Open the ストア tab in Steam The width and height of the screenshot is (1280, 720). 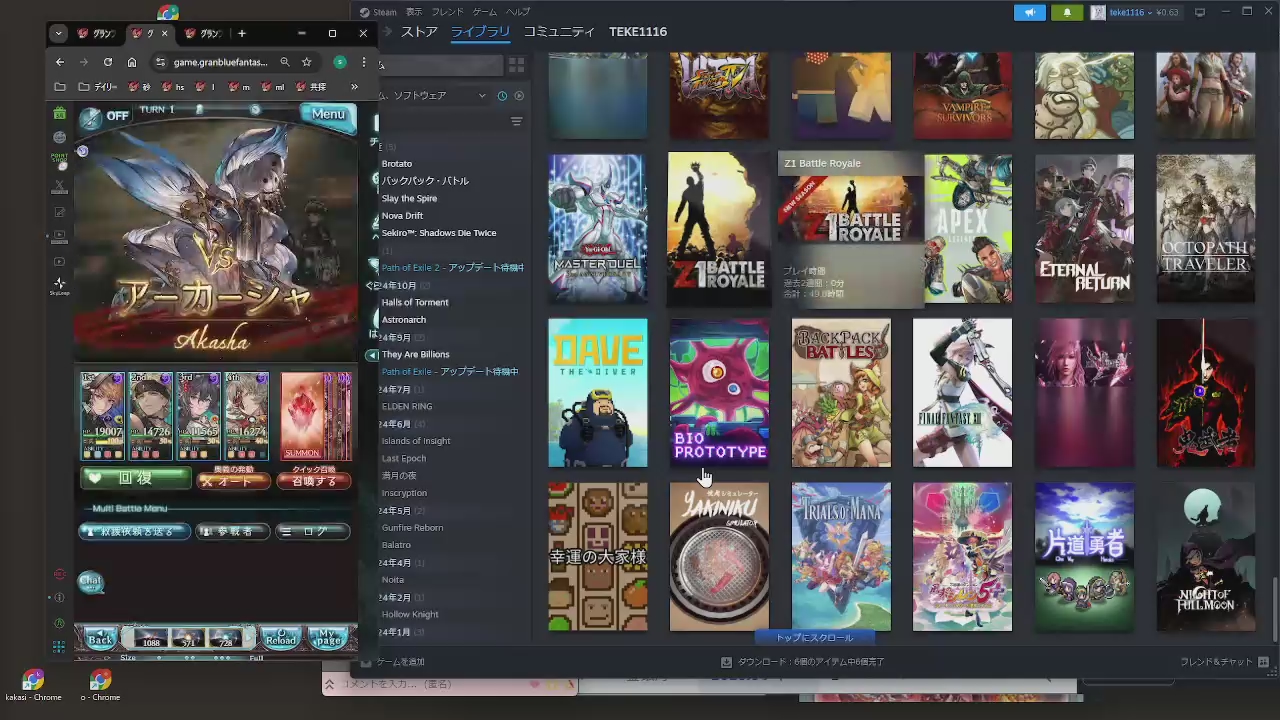(419, 32)
